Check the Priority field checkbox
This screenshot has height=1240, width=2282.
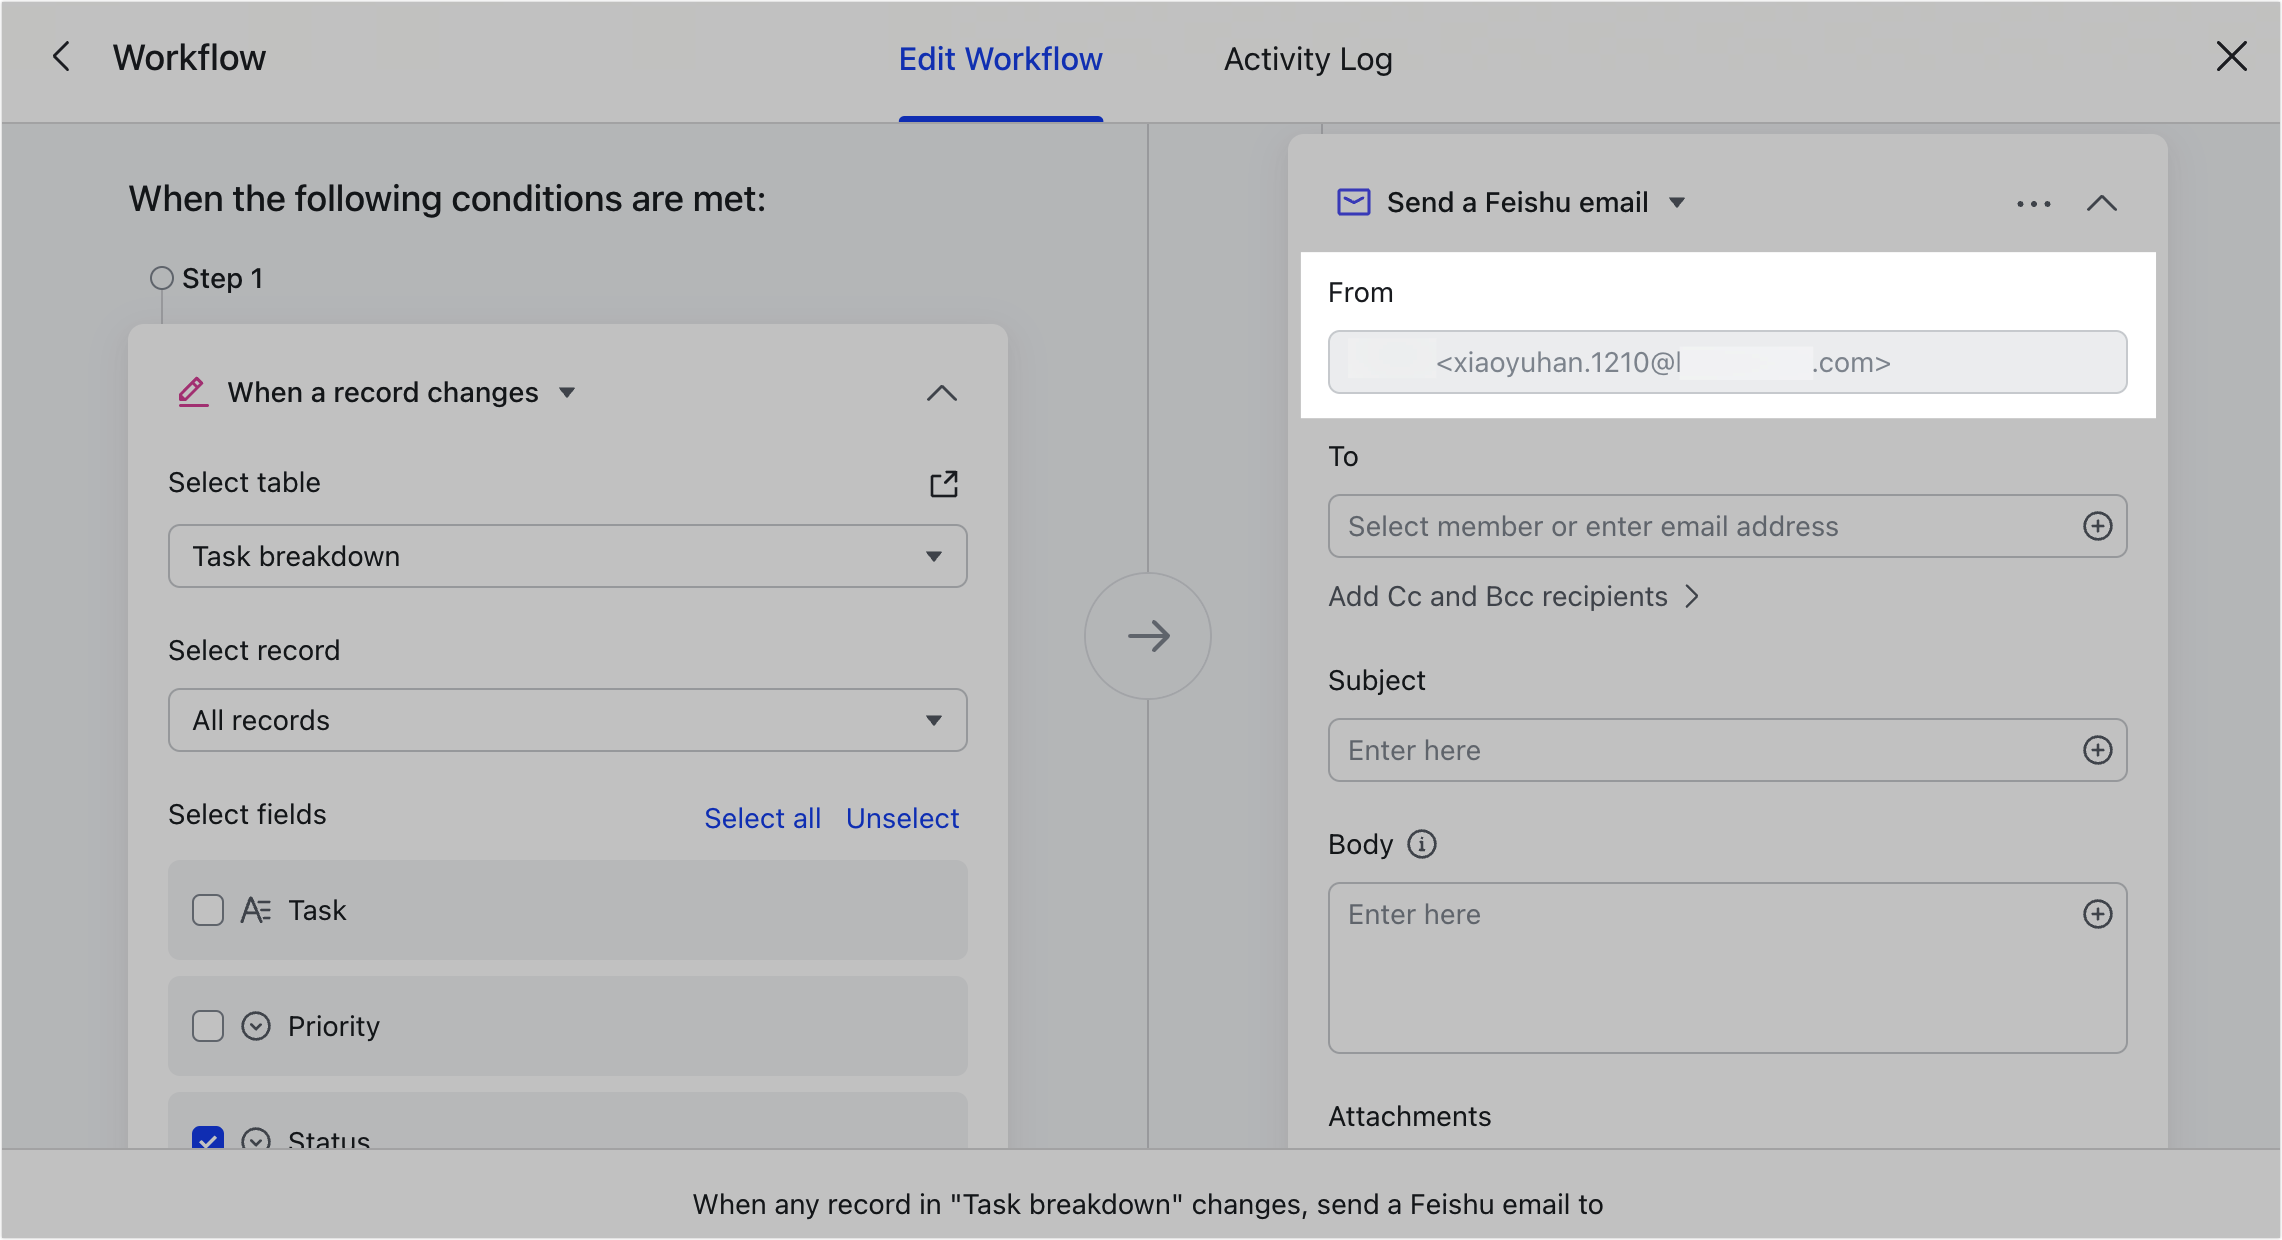click(208, 1026)
